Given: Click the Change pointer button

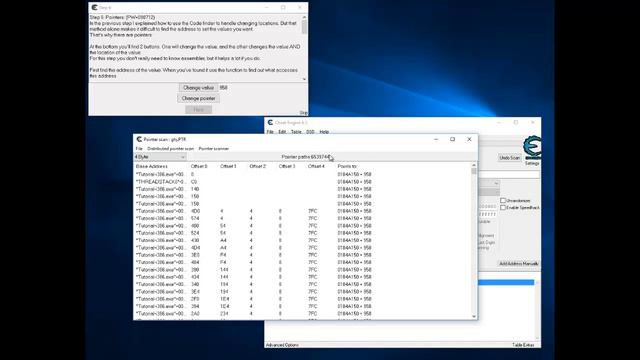Looking at the screenshot, I should coord(198,98).
